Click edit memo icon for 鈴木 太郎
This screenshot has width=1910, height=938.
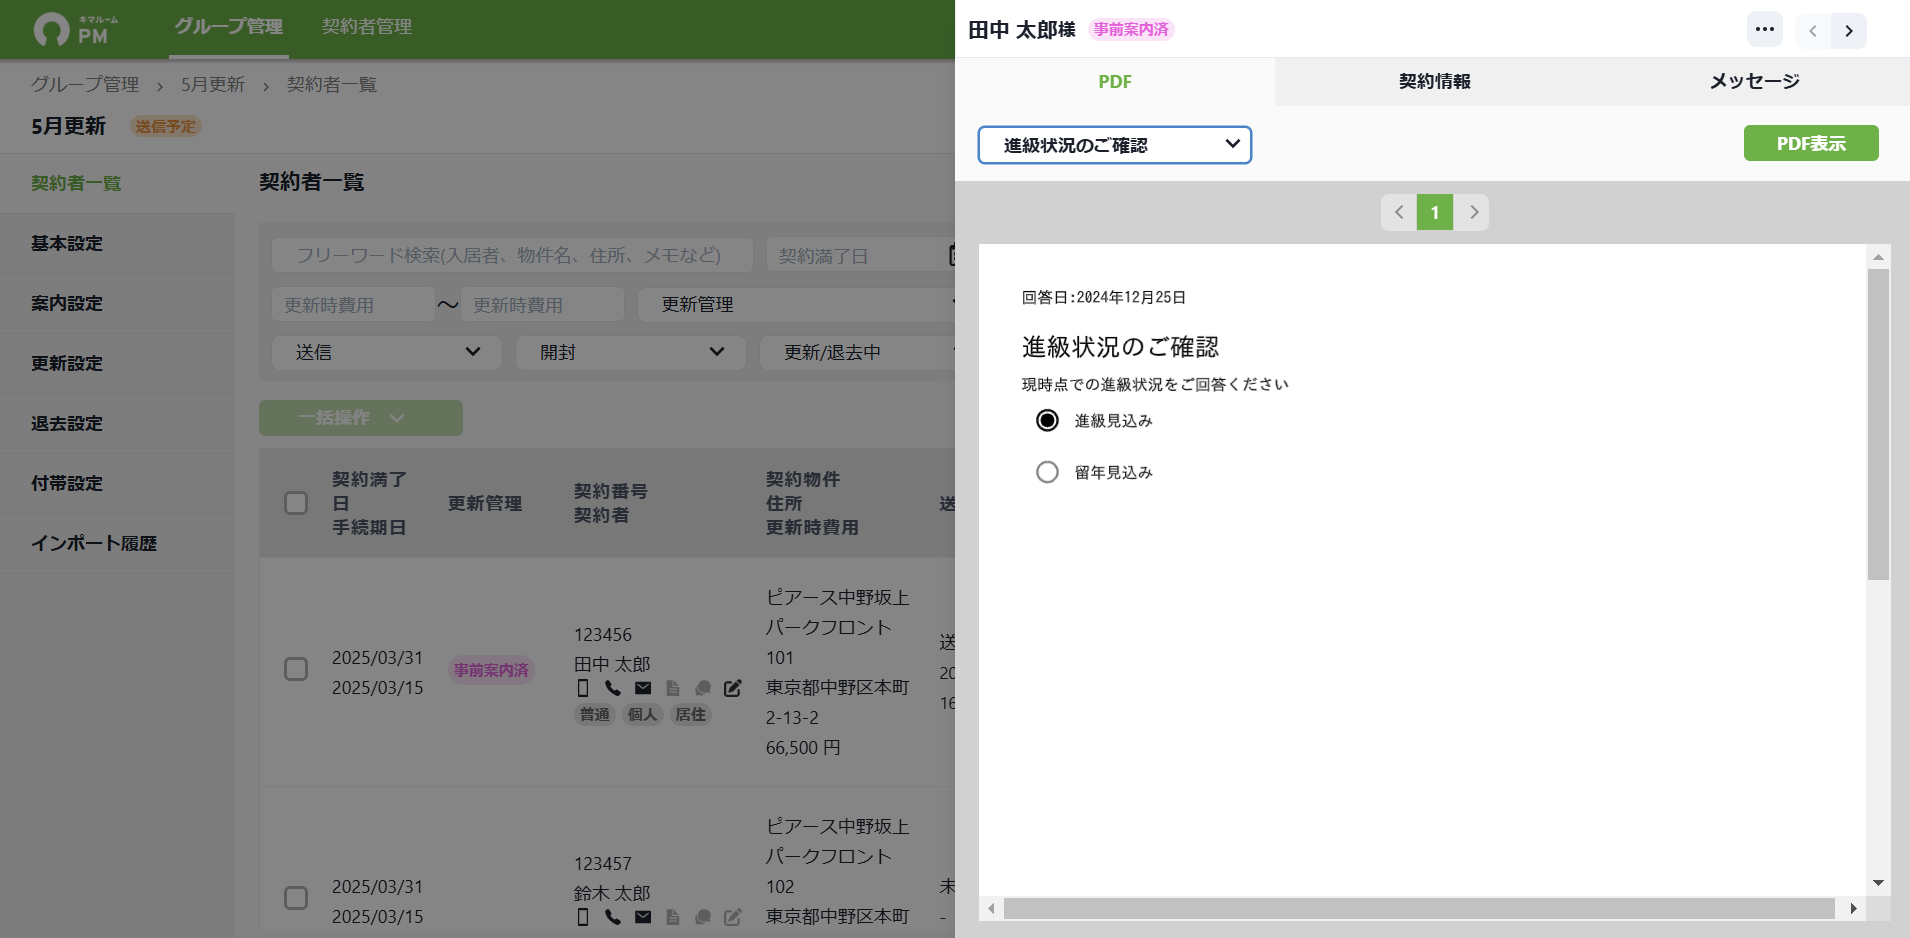733,917
